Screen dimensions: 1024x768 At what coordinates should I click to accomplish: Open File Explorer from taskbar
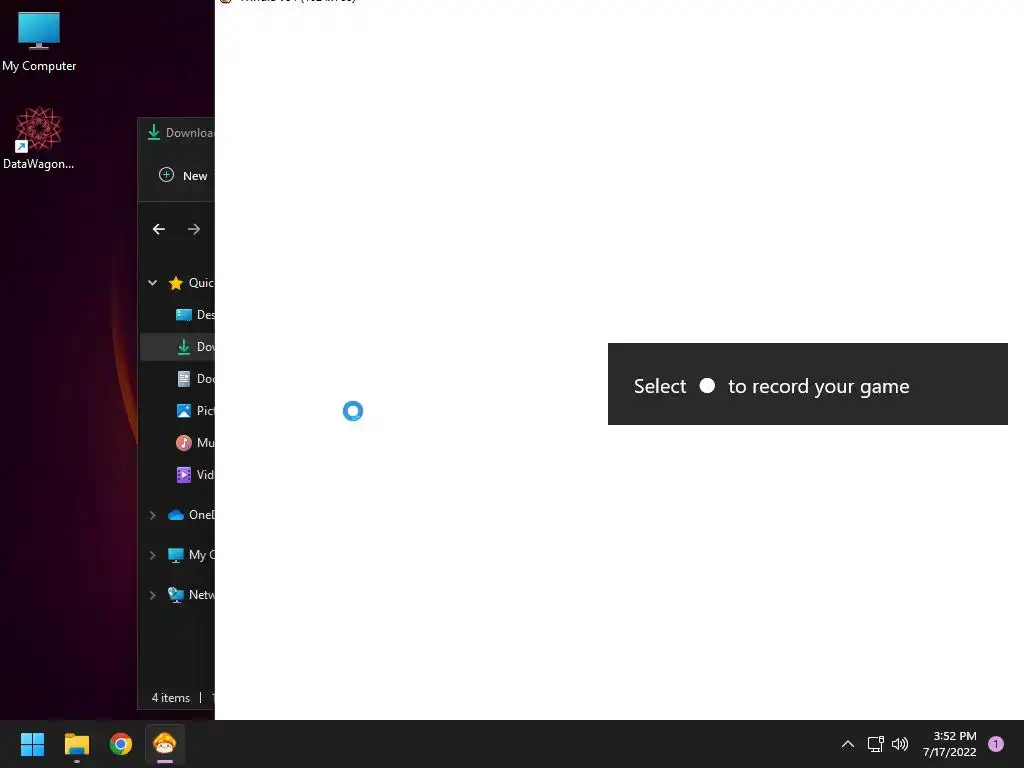pos(76,744)
